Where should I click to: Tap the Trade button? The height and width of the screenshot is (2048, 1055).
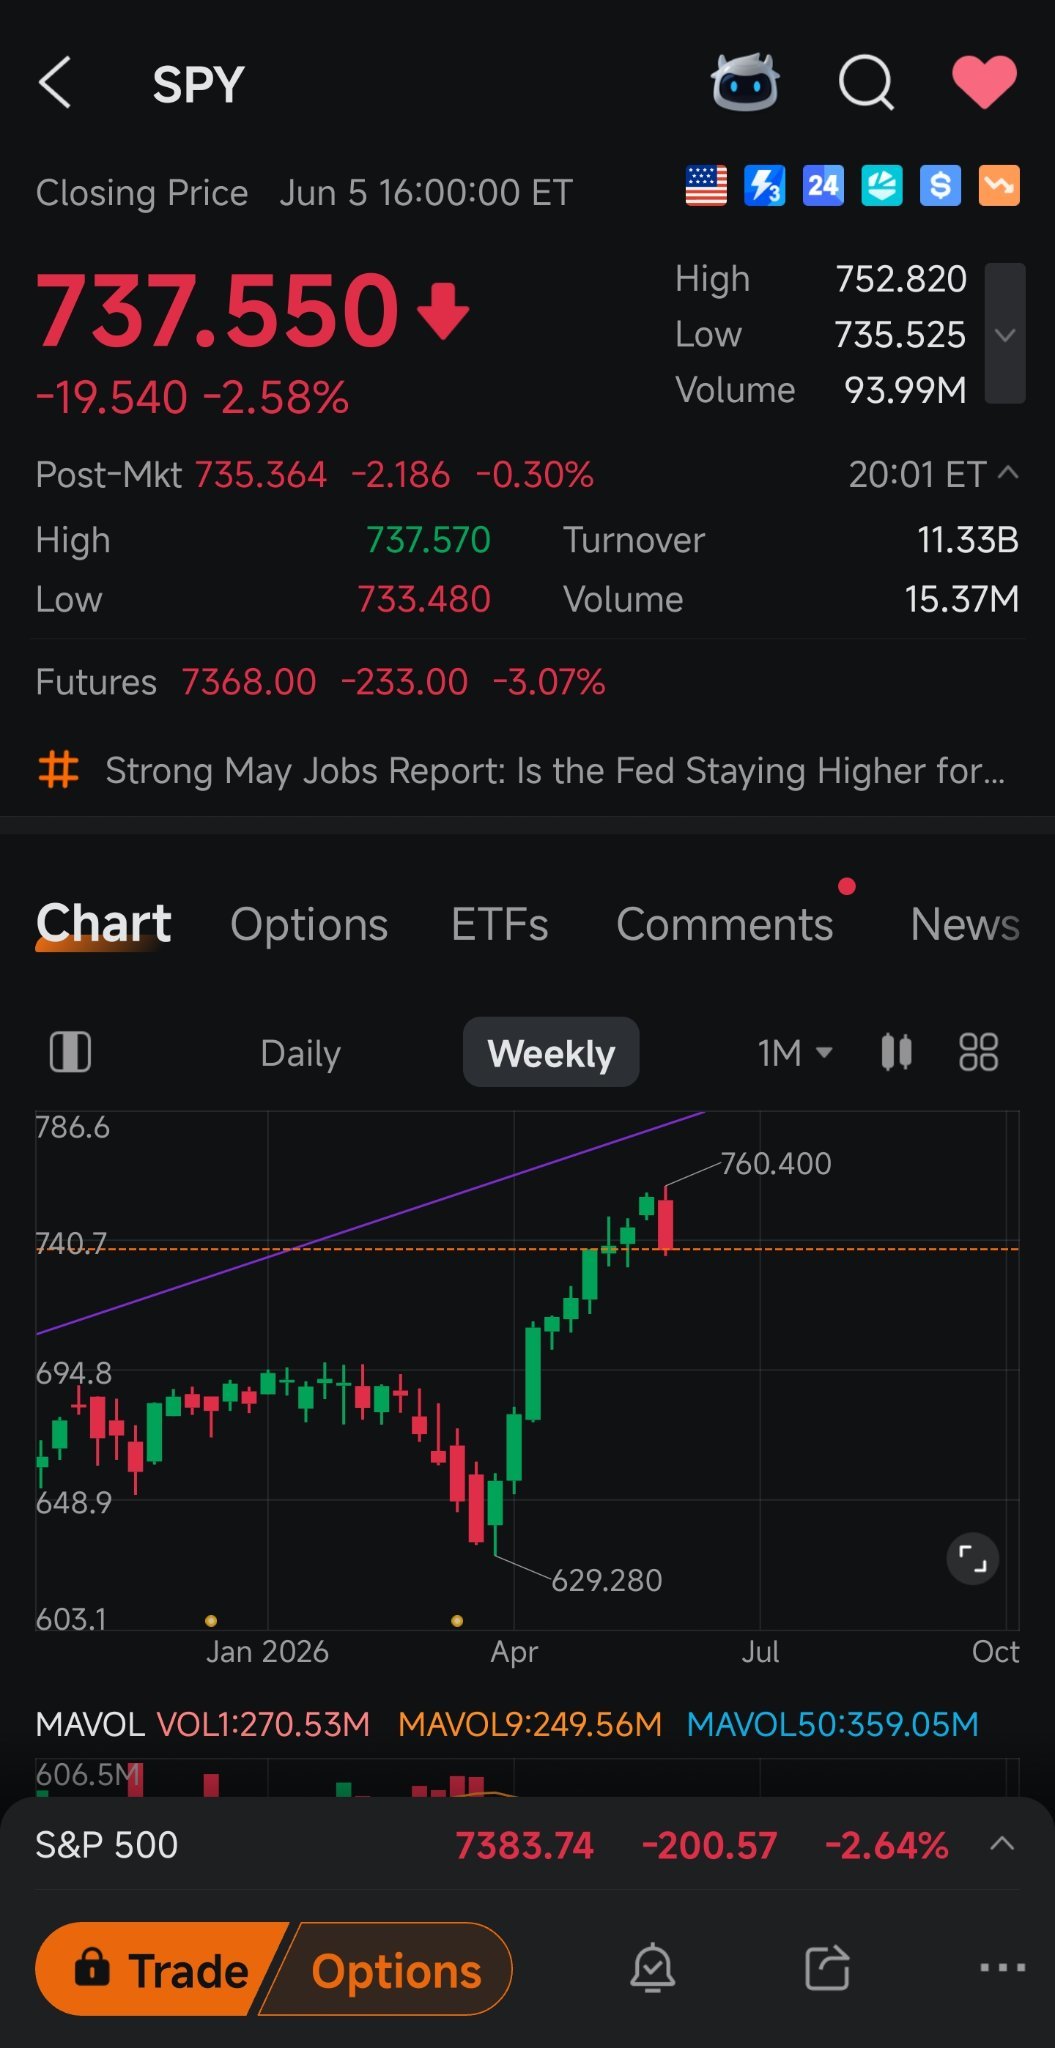[162, 1969]
